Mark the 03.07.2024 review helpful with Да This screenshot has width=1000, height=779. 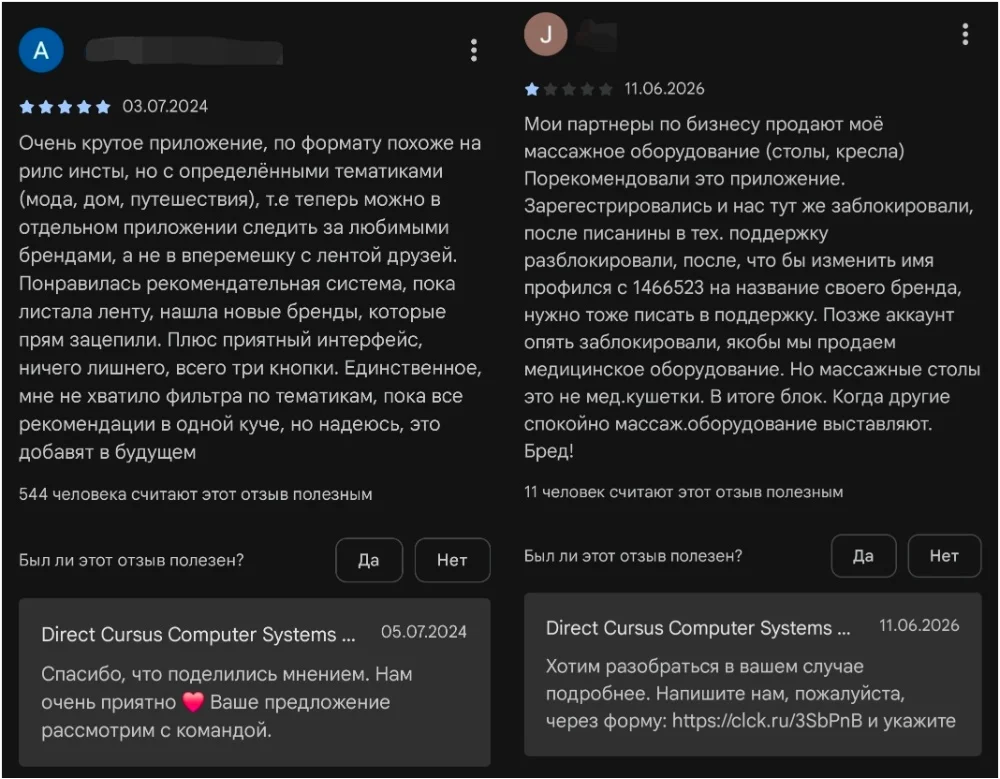tap(369, 560)
